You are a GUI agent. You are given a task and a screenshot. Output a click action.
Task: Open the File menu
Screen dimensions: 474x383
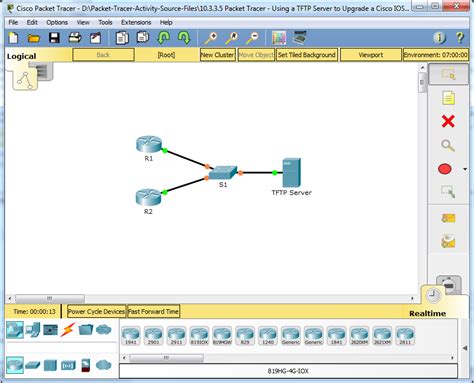tap(13, 22)
